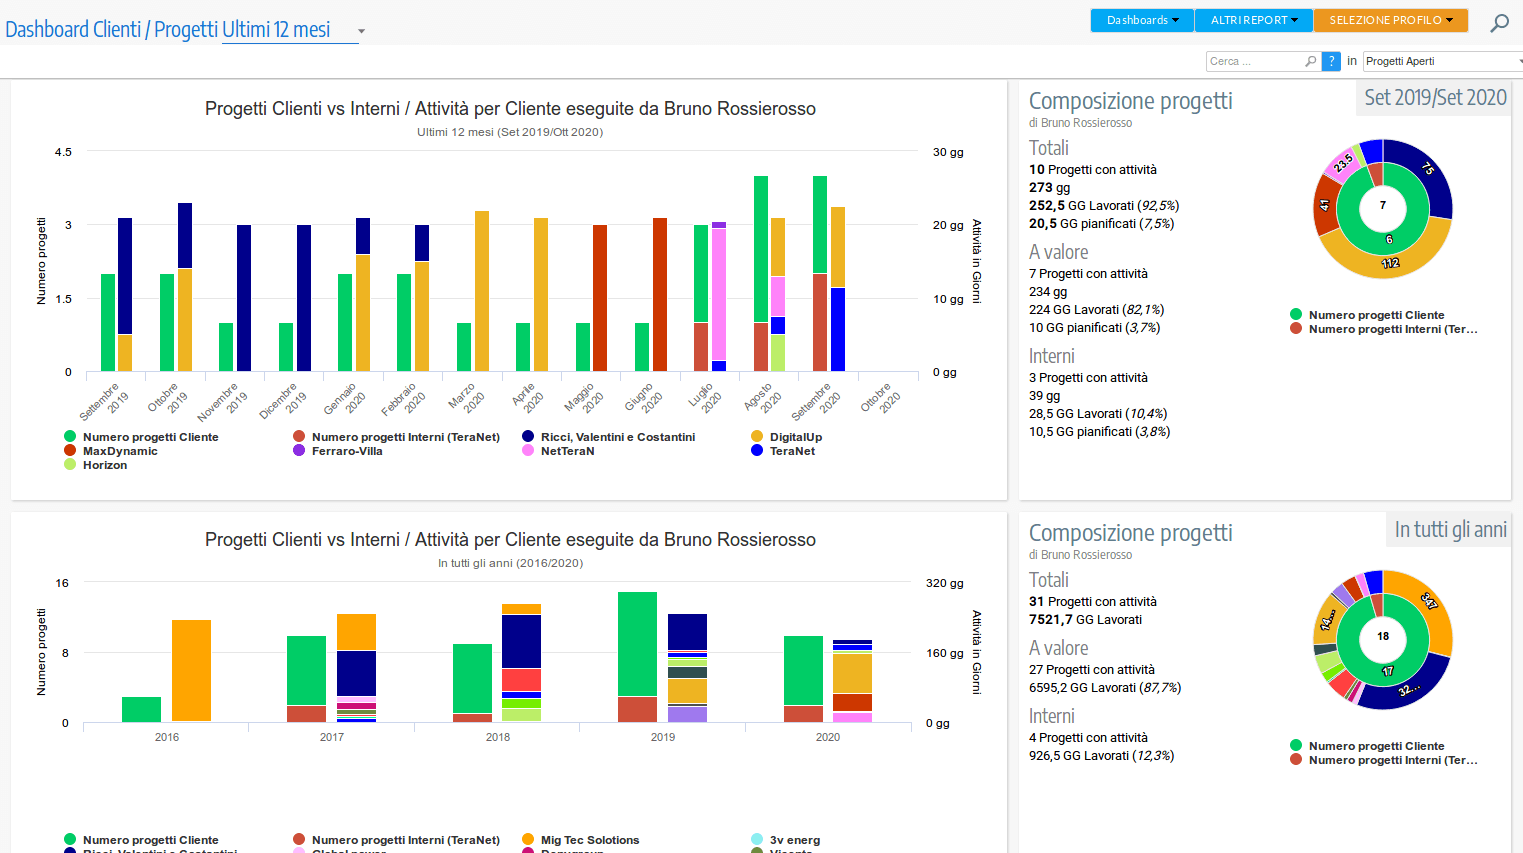Click the Mig Tec Solotions legend label
Screen dimensions: 1523x853
[x=589, y=840]
